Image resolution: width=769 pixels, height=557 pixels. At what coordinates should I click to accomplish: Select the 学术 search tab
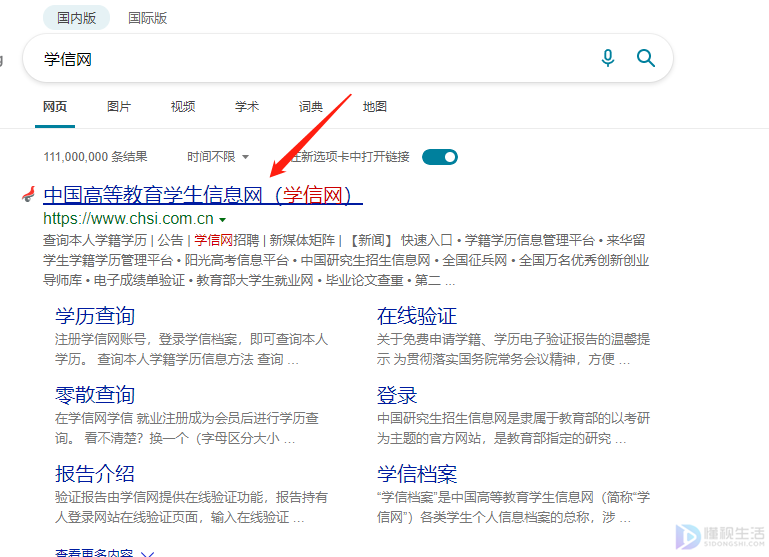click(x=247, y=106)
